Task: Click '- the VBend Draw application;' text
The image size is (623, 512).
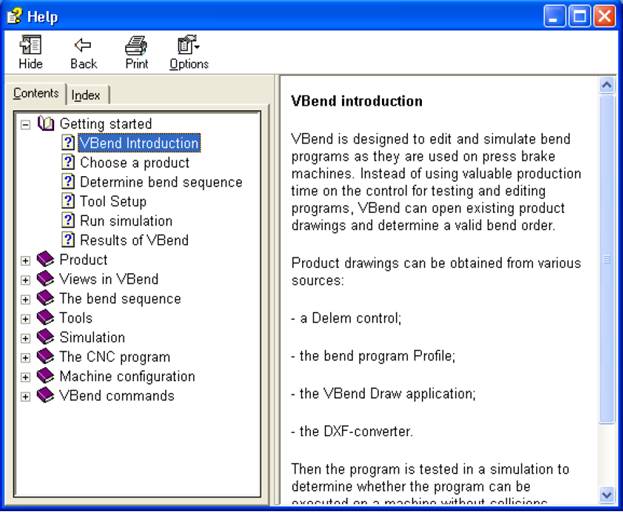Action: pos(383,394)
